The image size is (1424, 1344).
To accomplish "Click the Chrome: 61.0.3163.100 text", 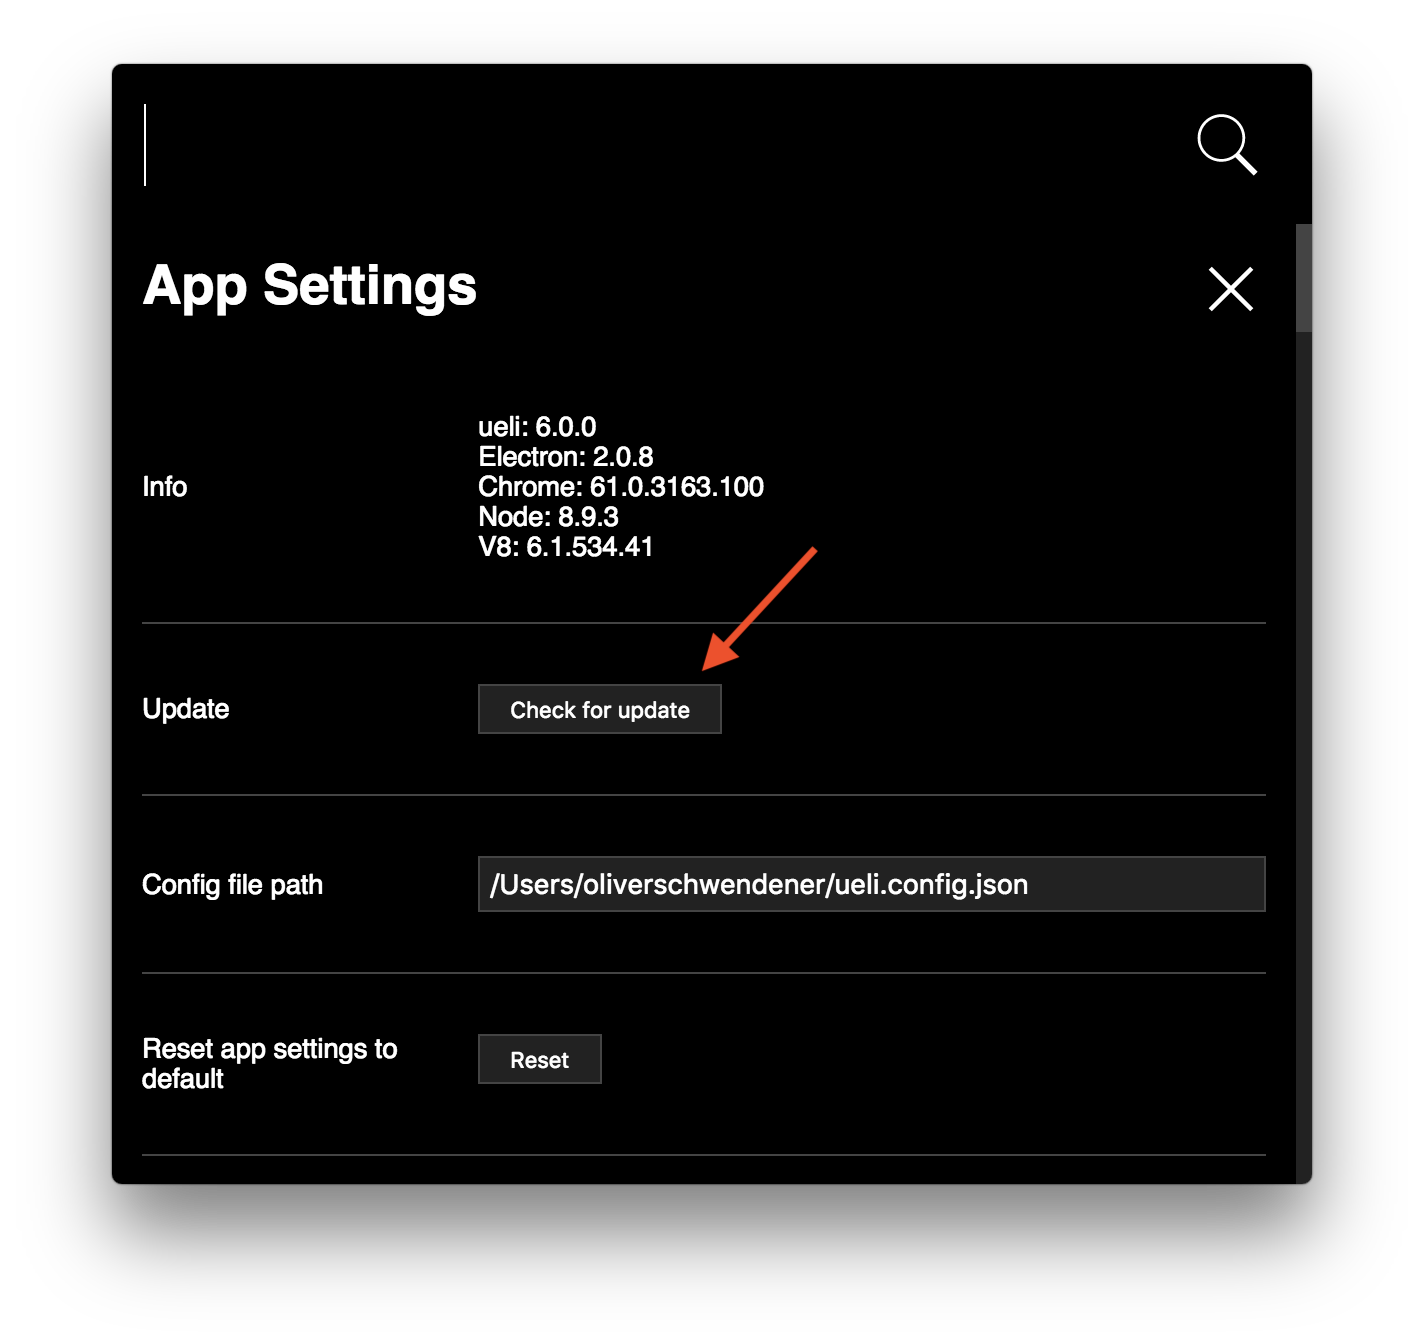I will tap(621, 487).
